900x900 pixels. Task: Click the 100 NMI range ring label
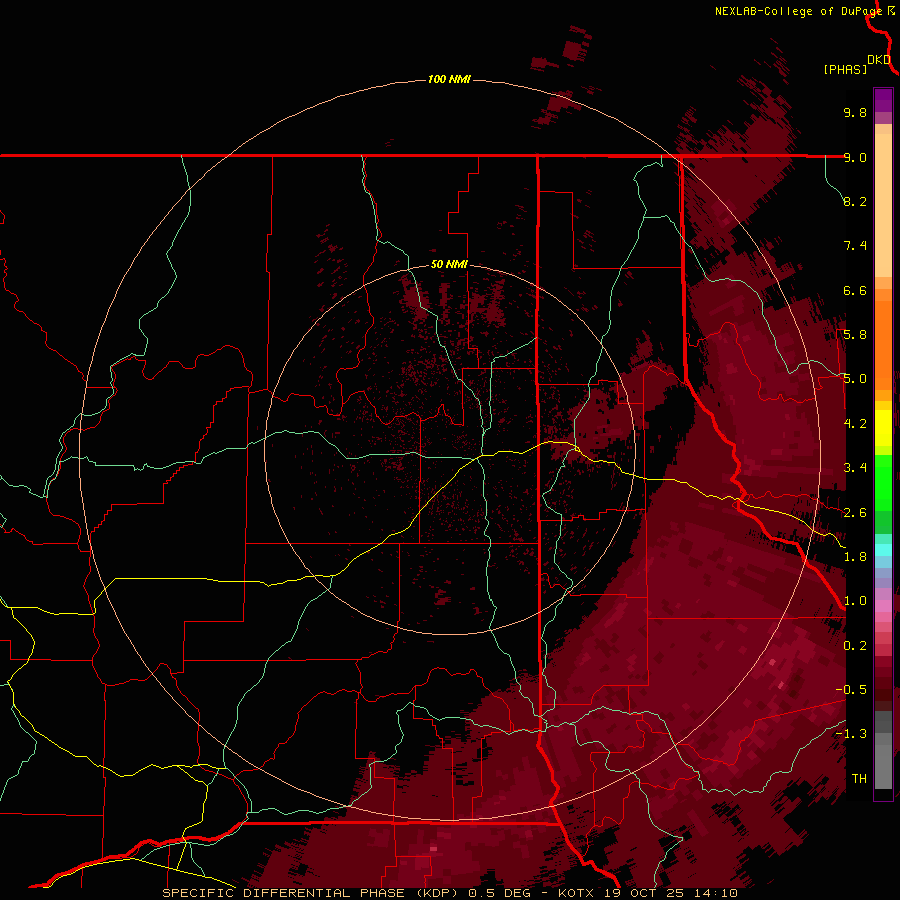[x=449, y=79]
